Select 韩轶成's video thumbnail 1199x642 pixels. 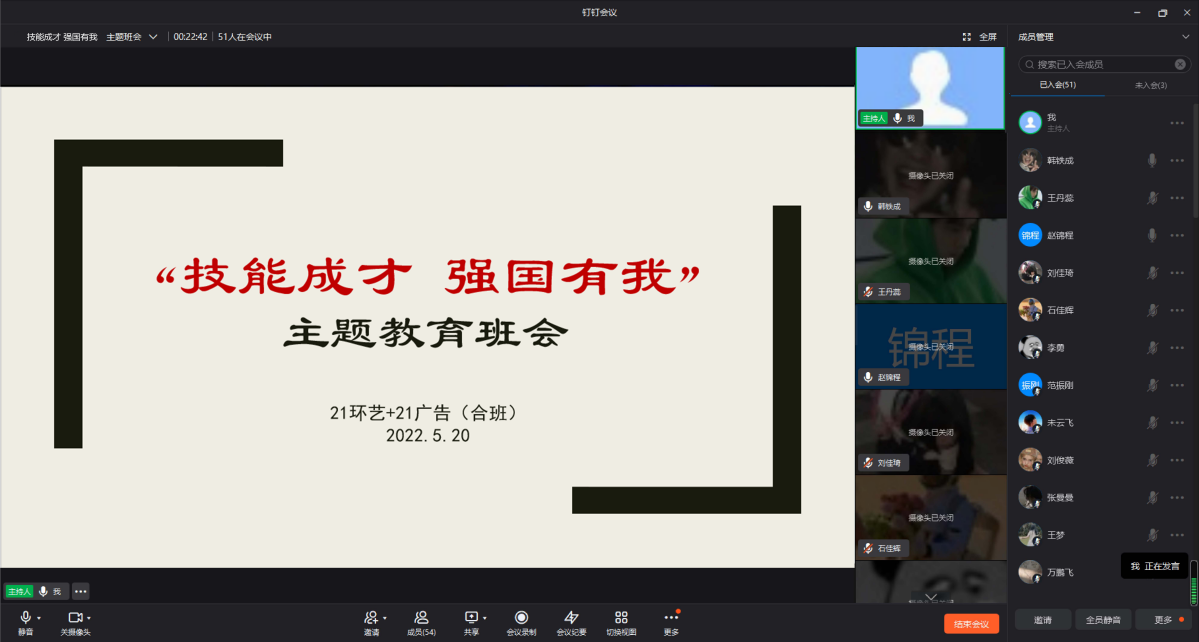[930, 174]
